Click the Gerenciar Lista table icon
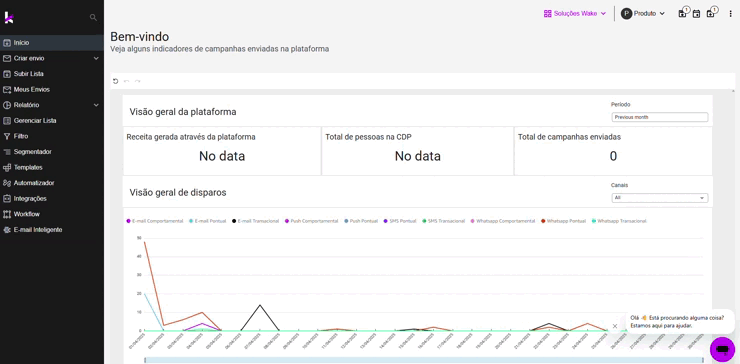Image resolution: width=740 pixels, height=364 pixels. pos(7,121)
